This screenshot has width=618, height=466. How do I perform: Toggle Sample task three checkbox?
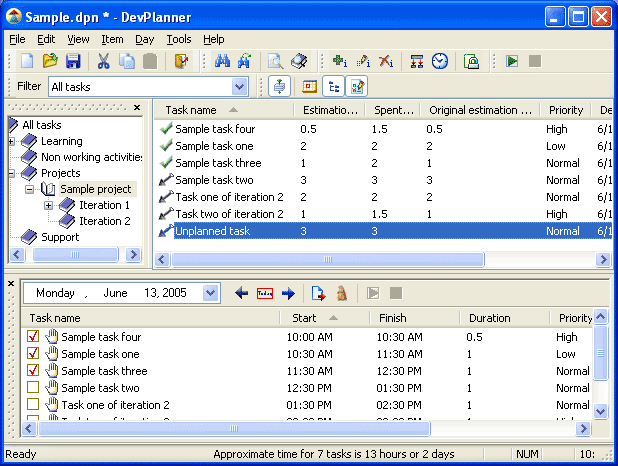coord(33,371)
